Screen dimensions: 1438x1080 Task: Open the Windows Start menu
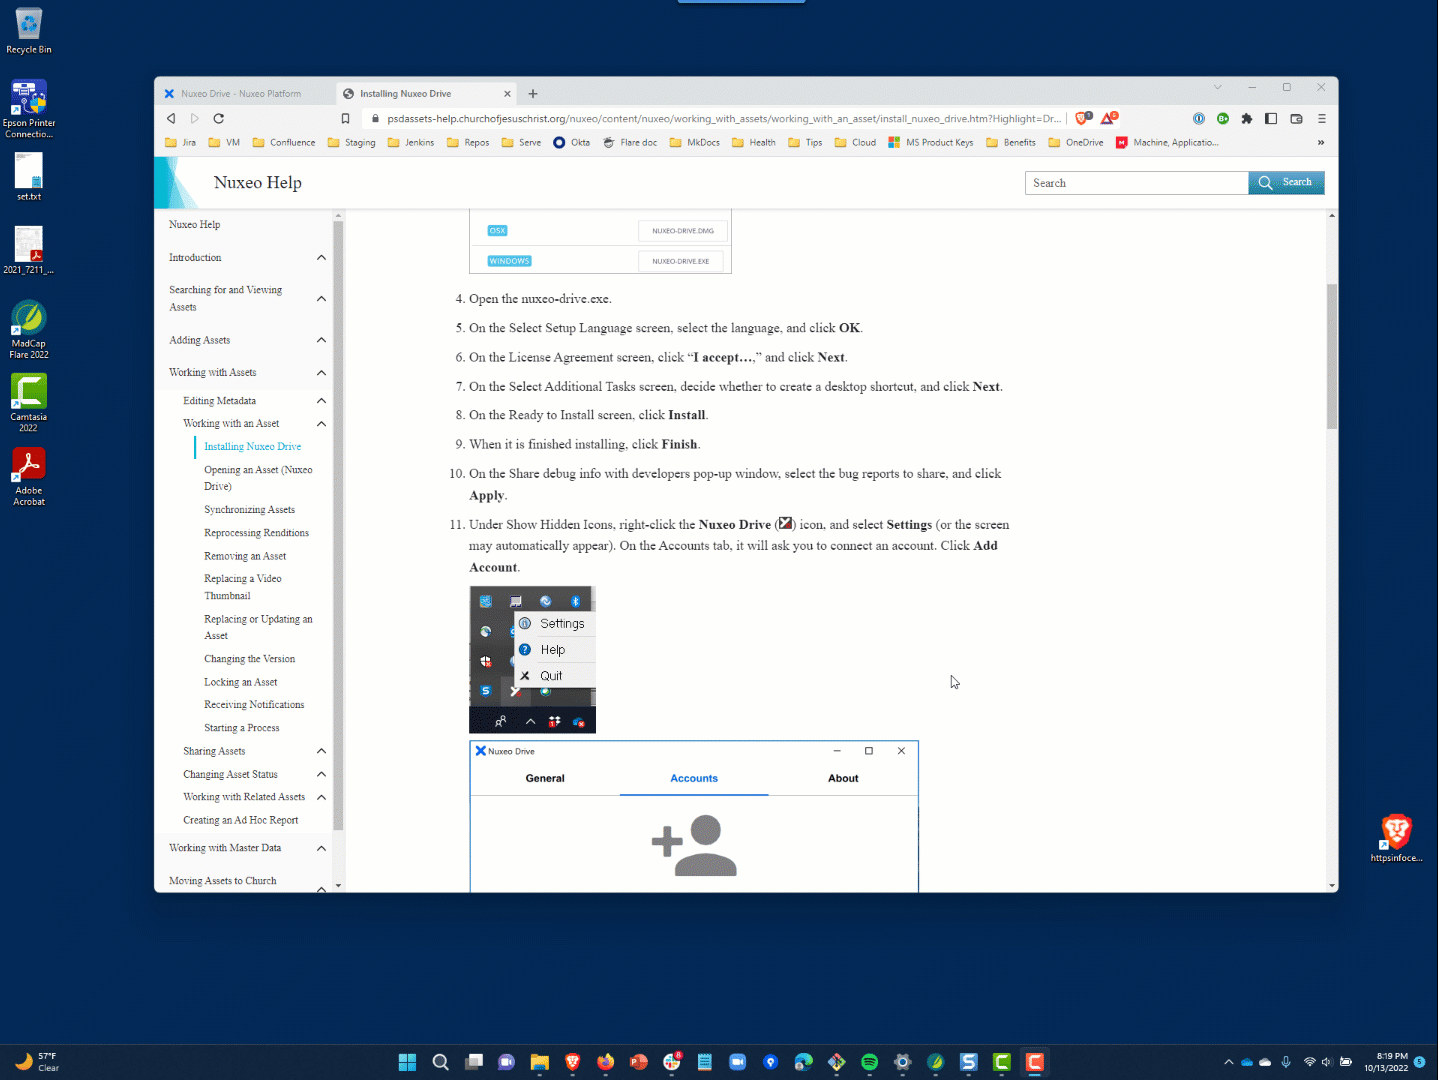[x=407, y=1062]
